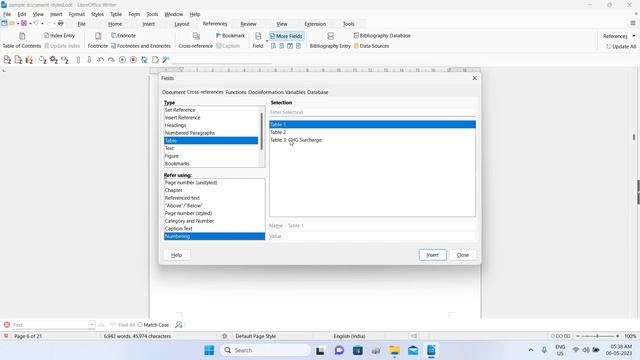640x360 pixels.
Task: Click LibreOffice Writer taskbar icon
Action: pyautogui.click(x=431, y=350)
